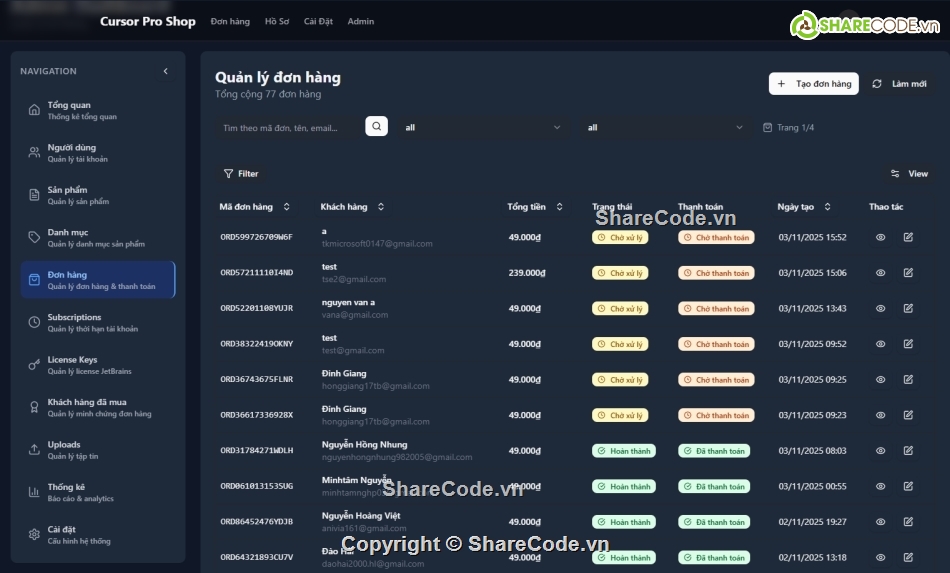Edit order ORD86452476YDJB

click(908, 522)
